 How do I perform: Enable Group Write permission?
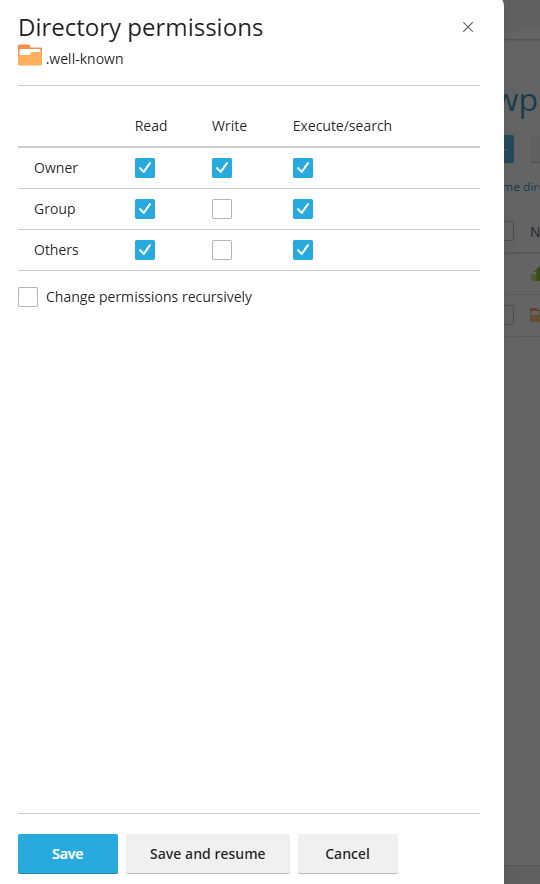click(222, 209)
